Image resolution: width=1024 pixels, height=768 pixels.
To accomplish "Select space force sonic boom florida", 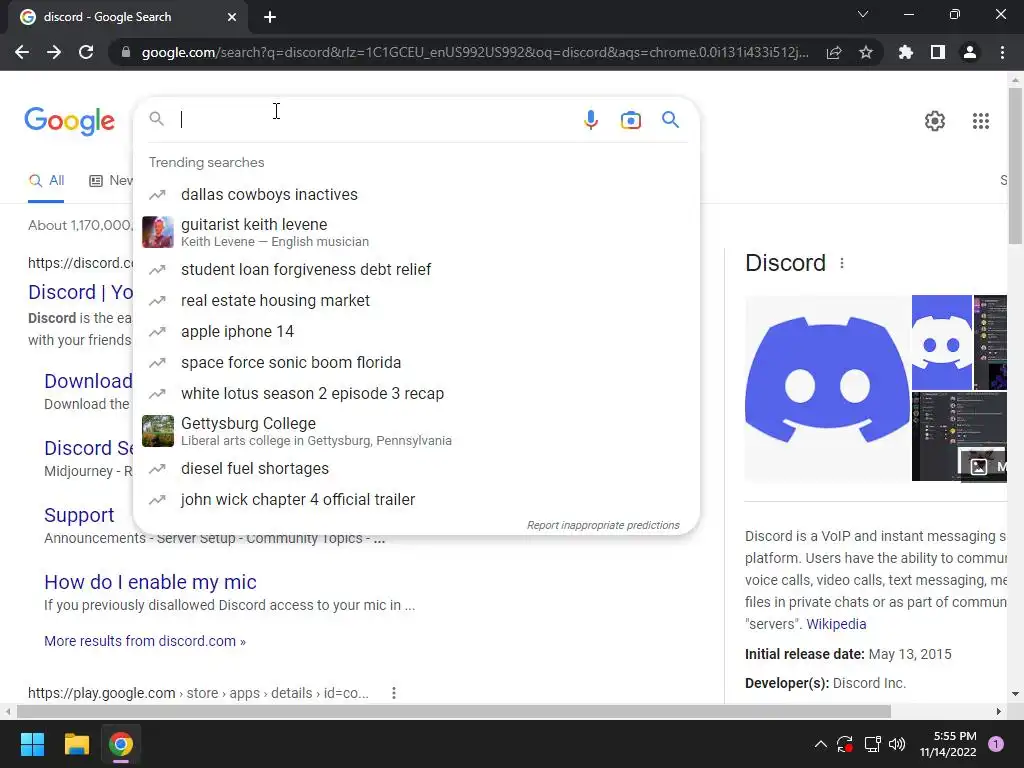I will pyautogui.click(x=416, y=362).
